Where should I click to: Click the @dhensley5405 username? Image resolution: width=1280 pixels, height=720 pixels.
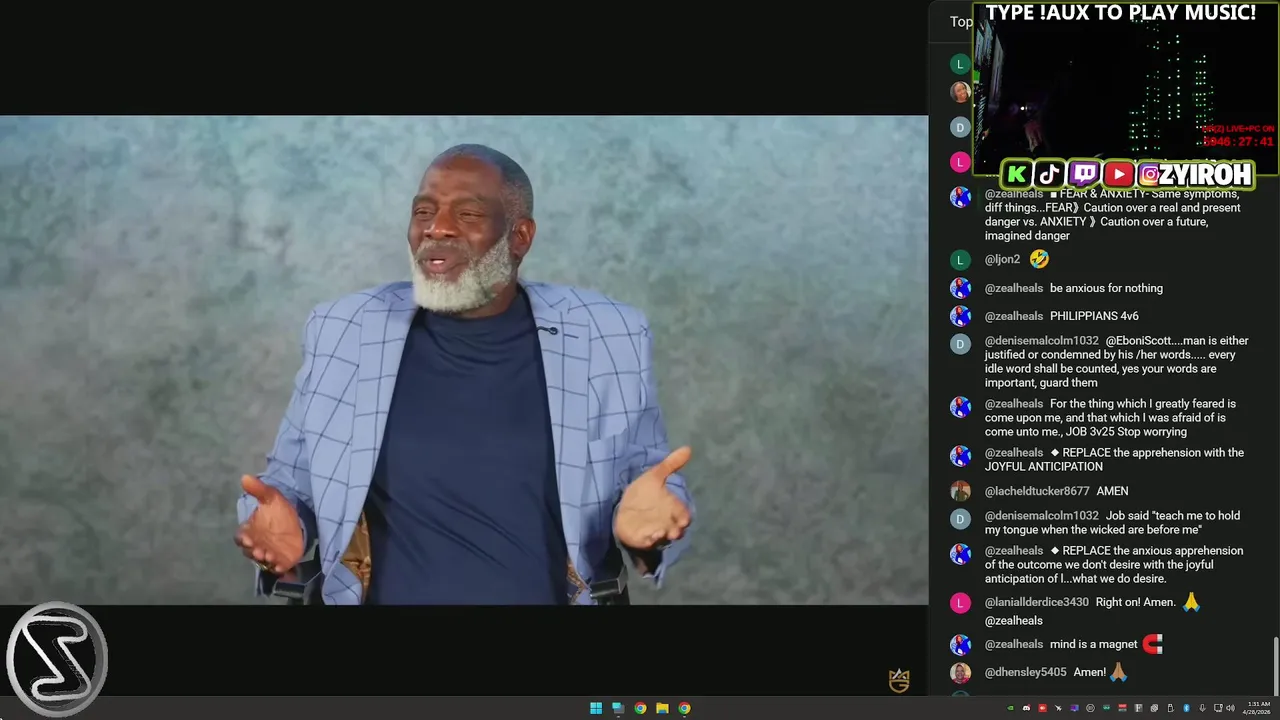1025,672
